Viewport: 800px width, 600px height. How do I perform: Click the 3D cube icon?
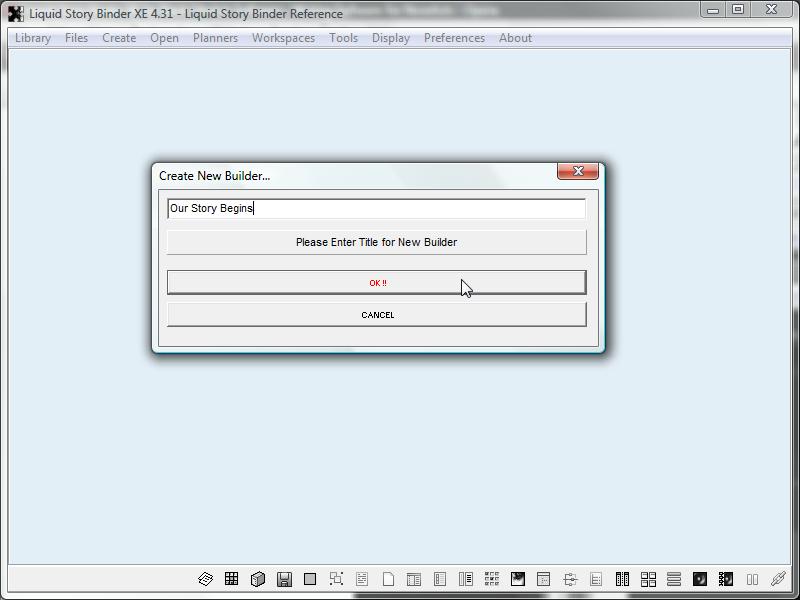258,579
